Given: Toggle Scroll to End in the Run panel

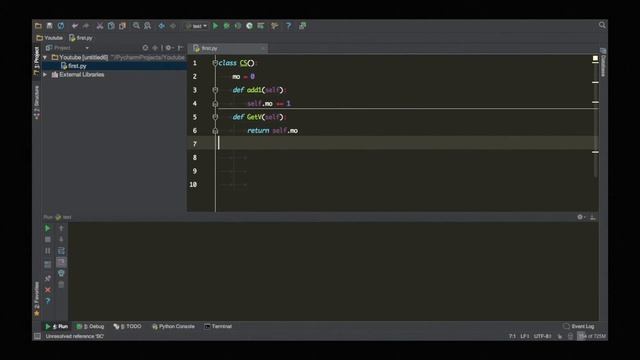Looking at the screenshot, I should tap(61, 262).
